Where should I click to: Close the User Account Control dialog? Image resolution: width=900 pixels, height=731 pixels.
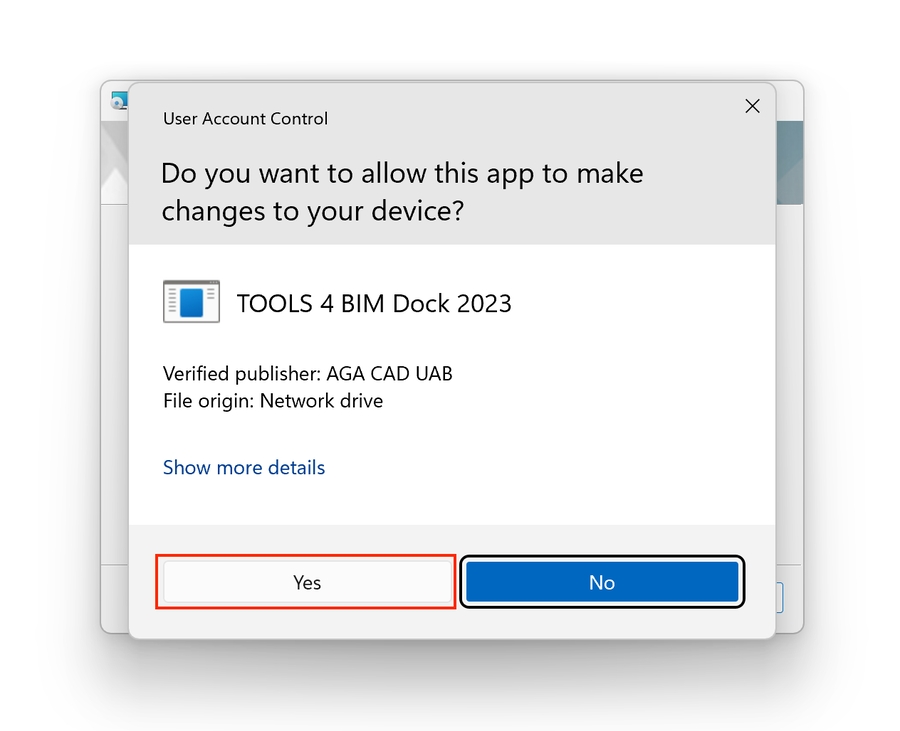tap(752, 106)
